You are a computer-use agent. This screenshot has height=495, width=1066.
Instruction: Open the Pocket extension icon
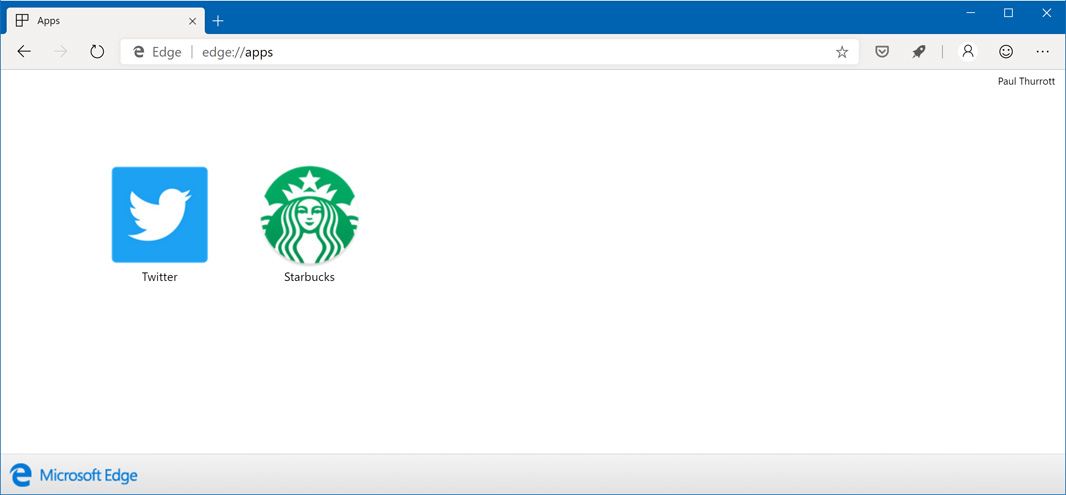click(882, 52)
